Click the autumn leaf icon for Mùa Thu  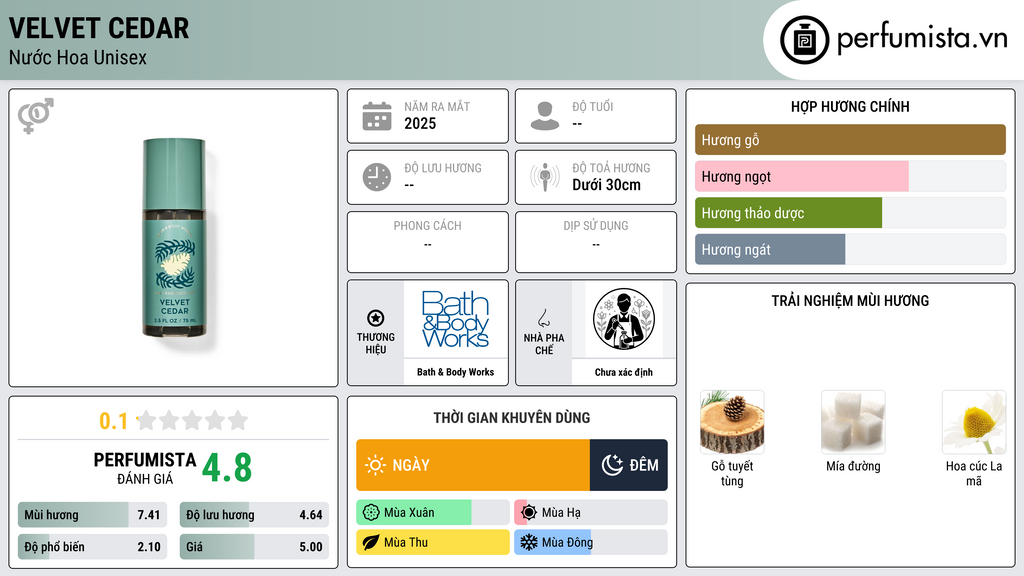(371, 542)
